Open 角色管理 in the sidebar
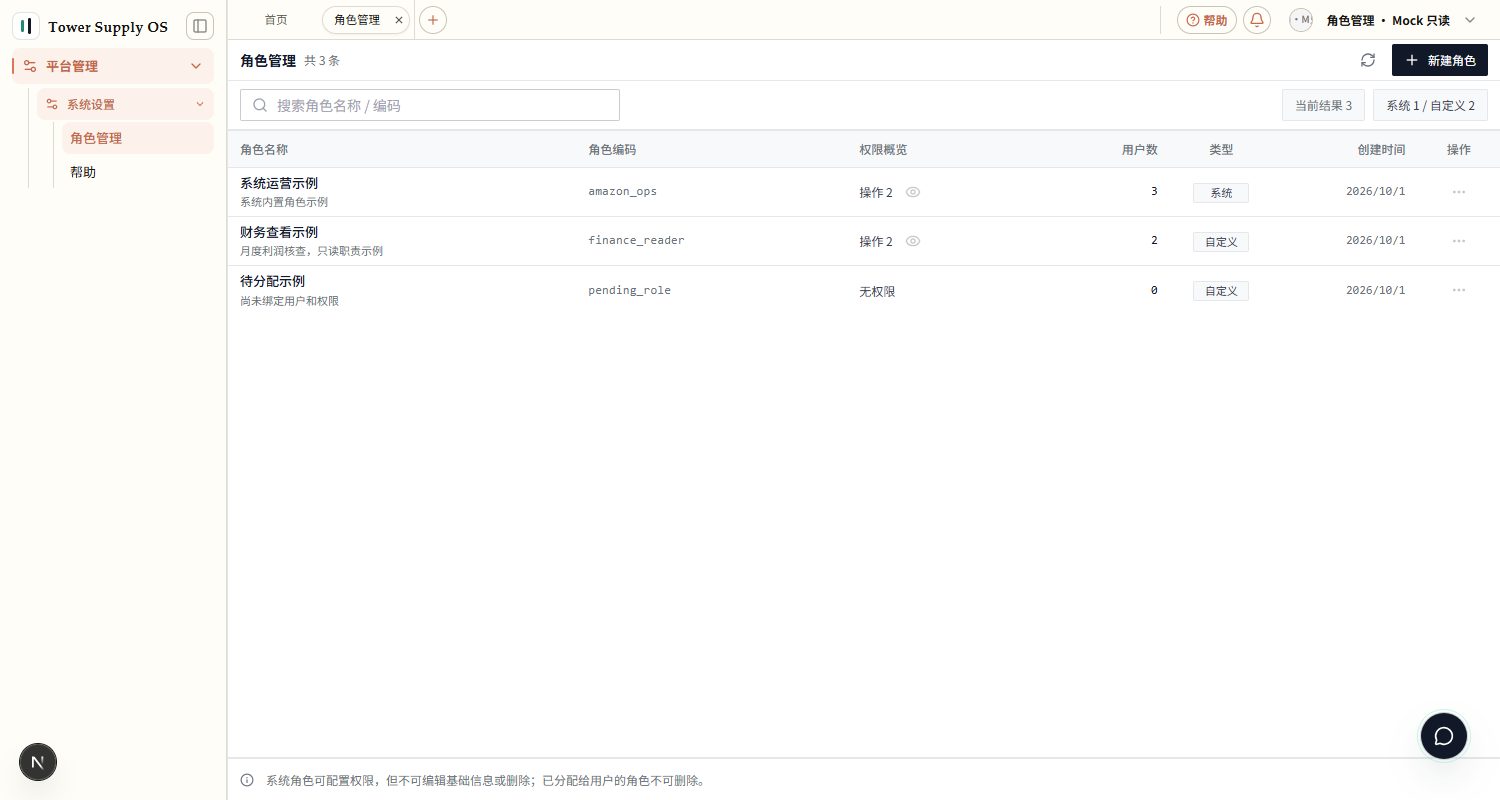 (138, 138)
